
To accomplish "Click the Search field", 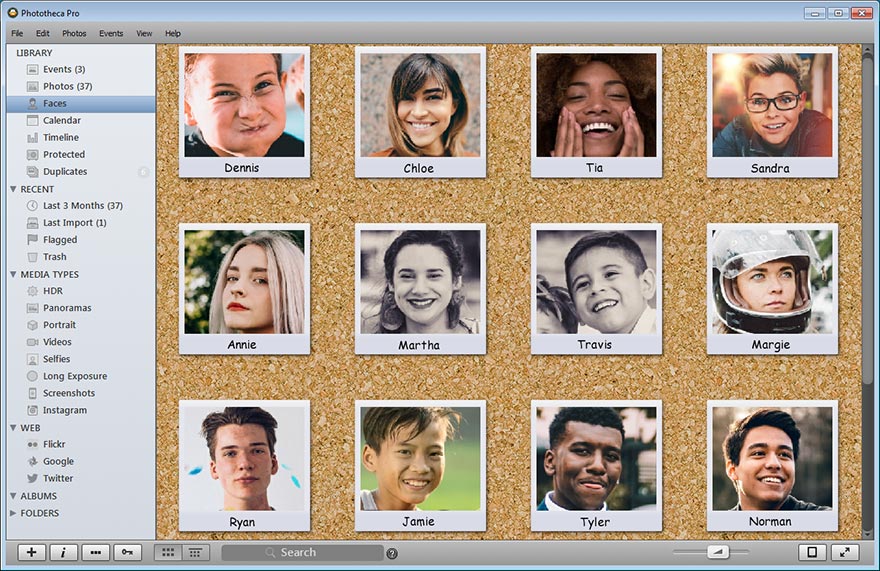I will (x=302, y=552).
